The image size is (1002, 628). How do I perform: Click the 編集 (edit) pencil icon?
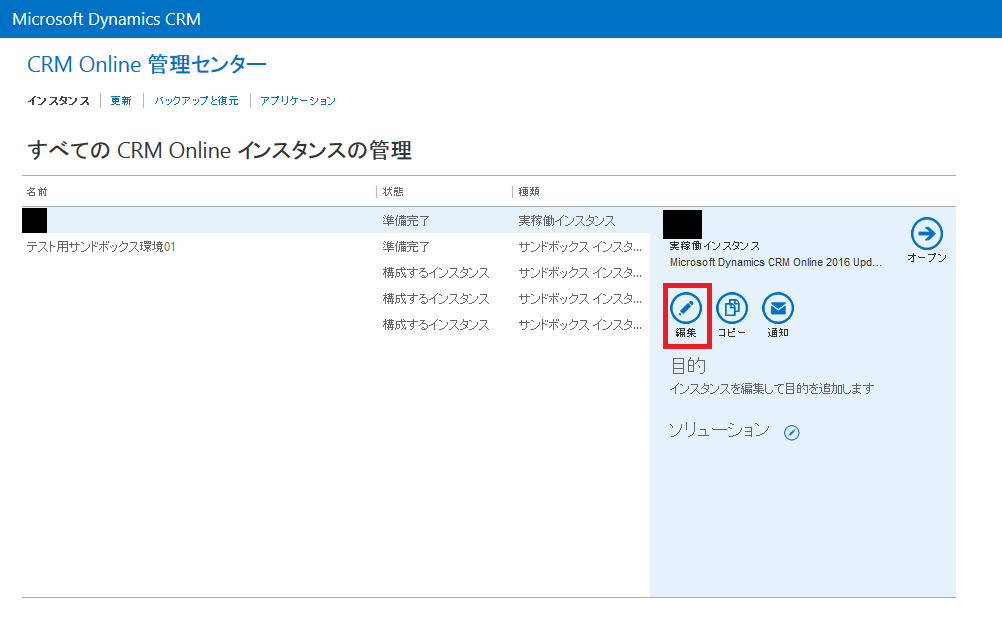tap(686, 309)
